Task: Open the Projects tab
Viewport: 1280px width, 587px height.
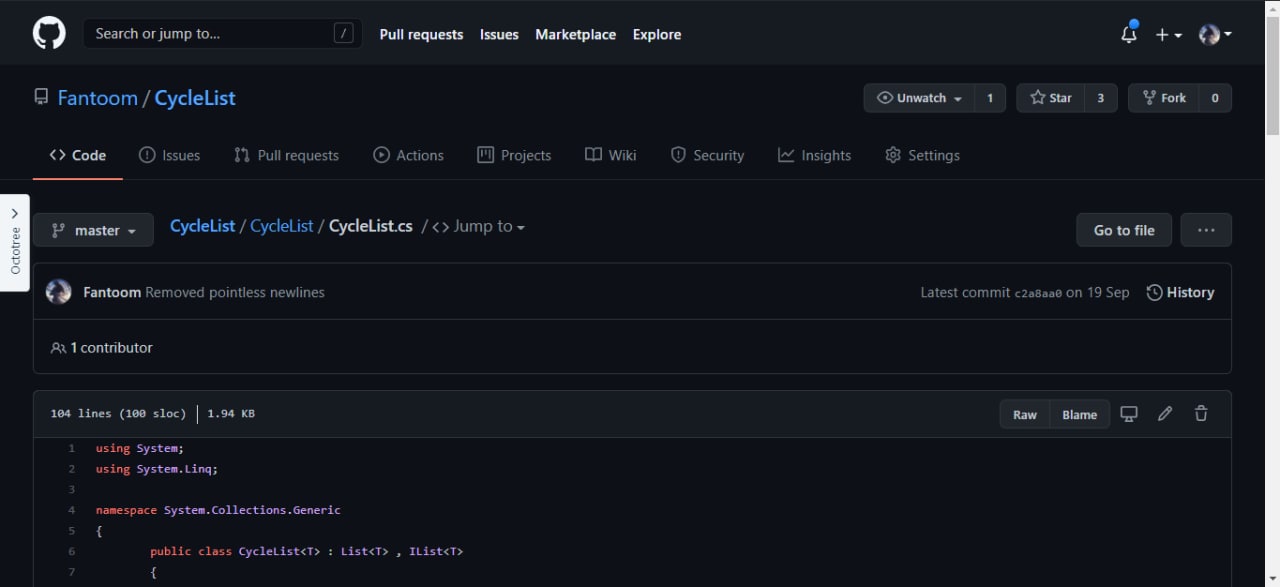Action: click(x=514, y=155)
